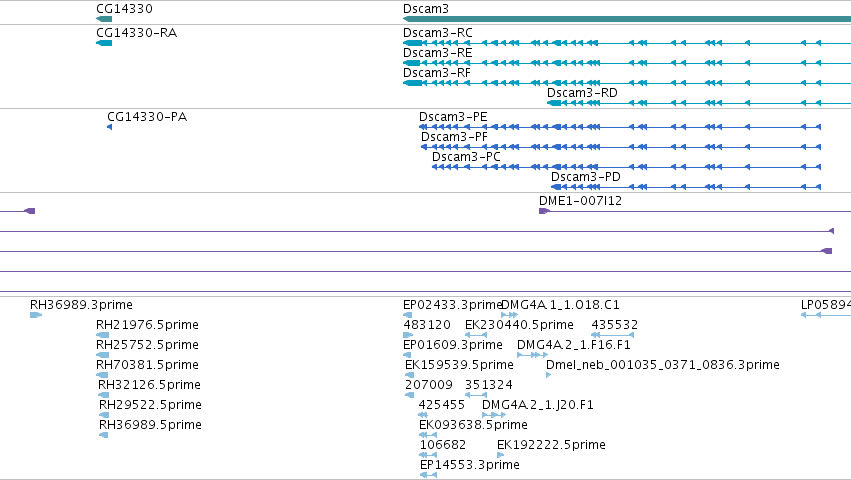851x480 pixels.
Task: Select the RH36989.3prime EST label
Action: pos(81,305)
